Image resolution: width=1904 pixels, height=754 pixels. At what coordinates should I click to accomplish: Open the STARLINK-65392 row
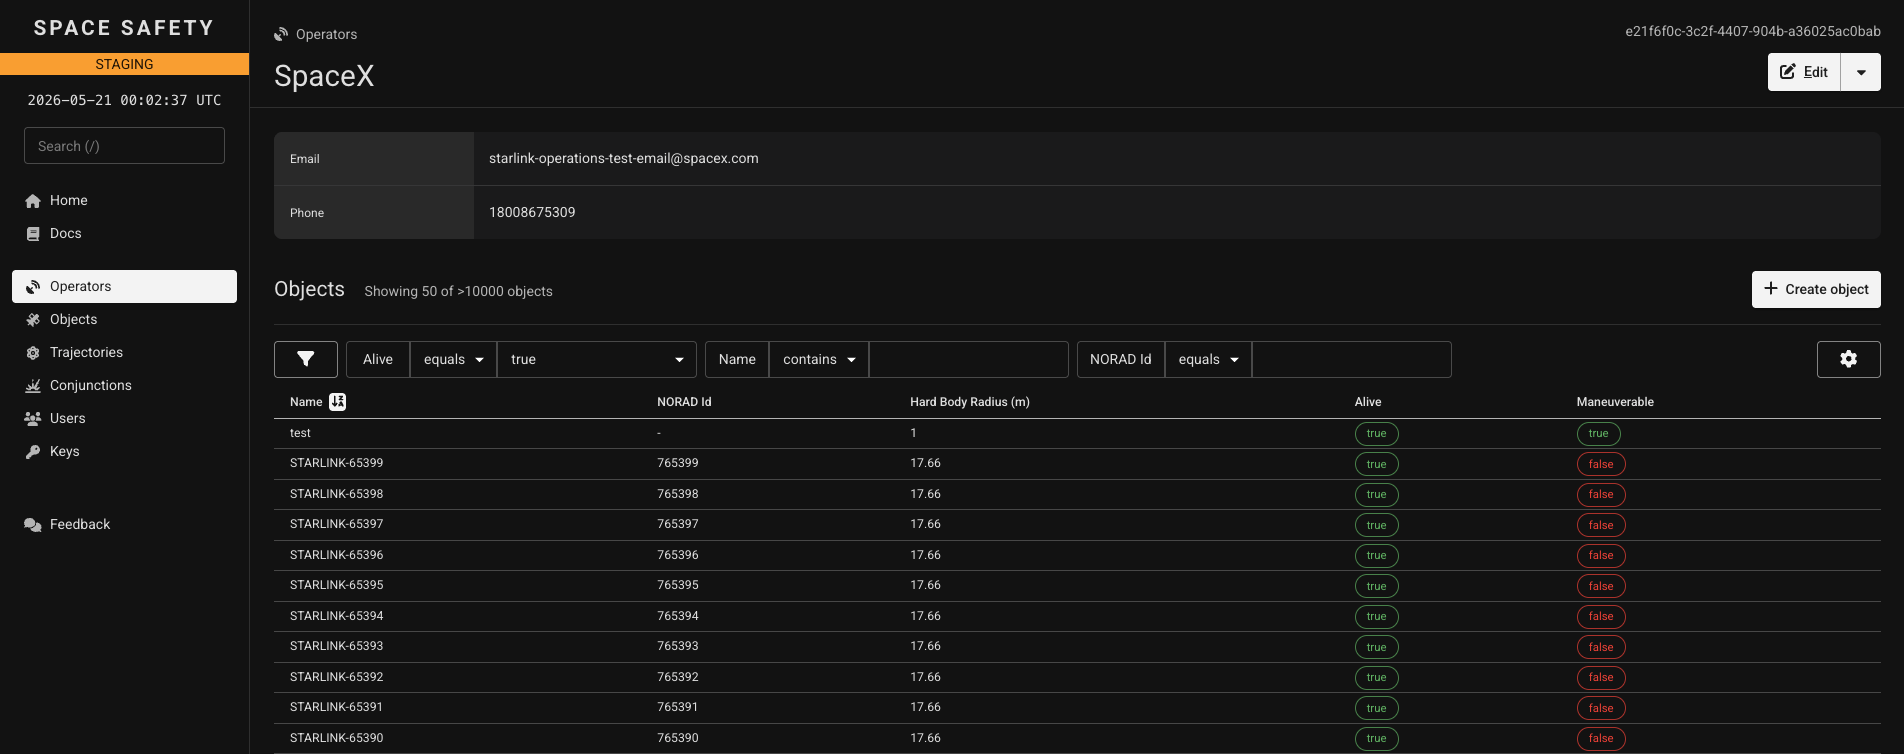click(1077, 677)
